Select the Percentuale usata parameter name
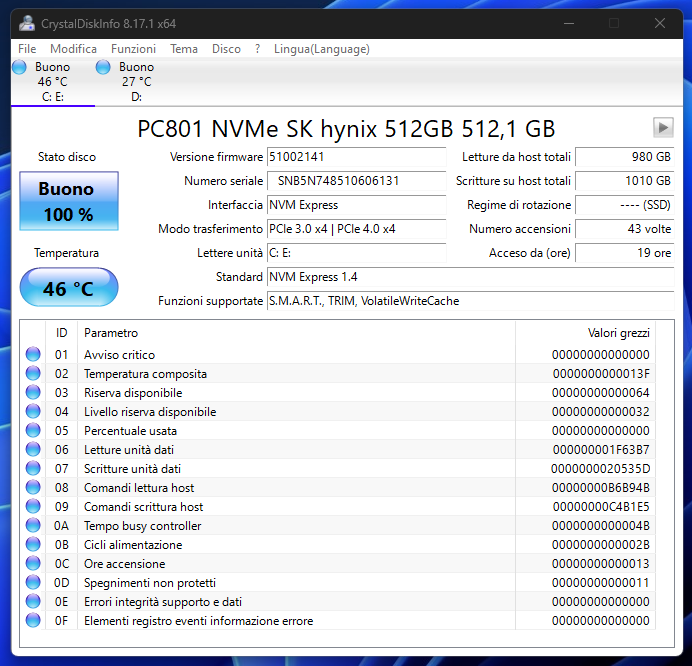The height and width of the screenshot is (666, 692). (130, 431)
